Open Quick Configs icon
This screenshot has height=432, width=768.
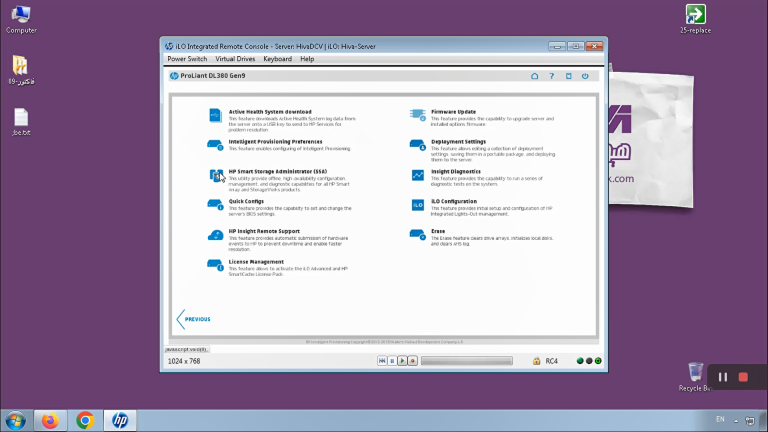pyautogui.click(x=215, y=205)
